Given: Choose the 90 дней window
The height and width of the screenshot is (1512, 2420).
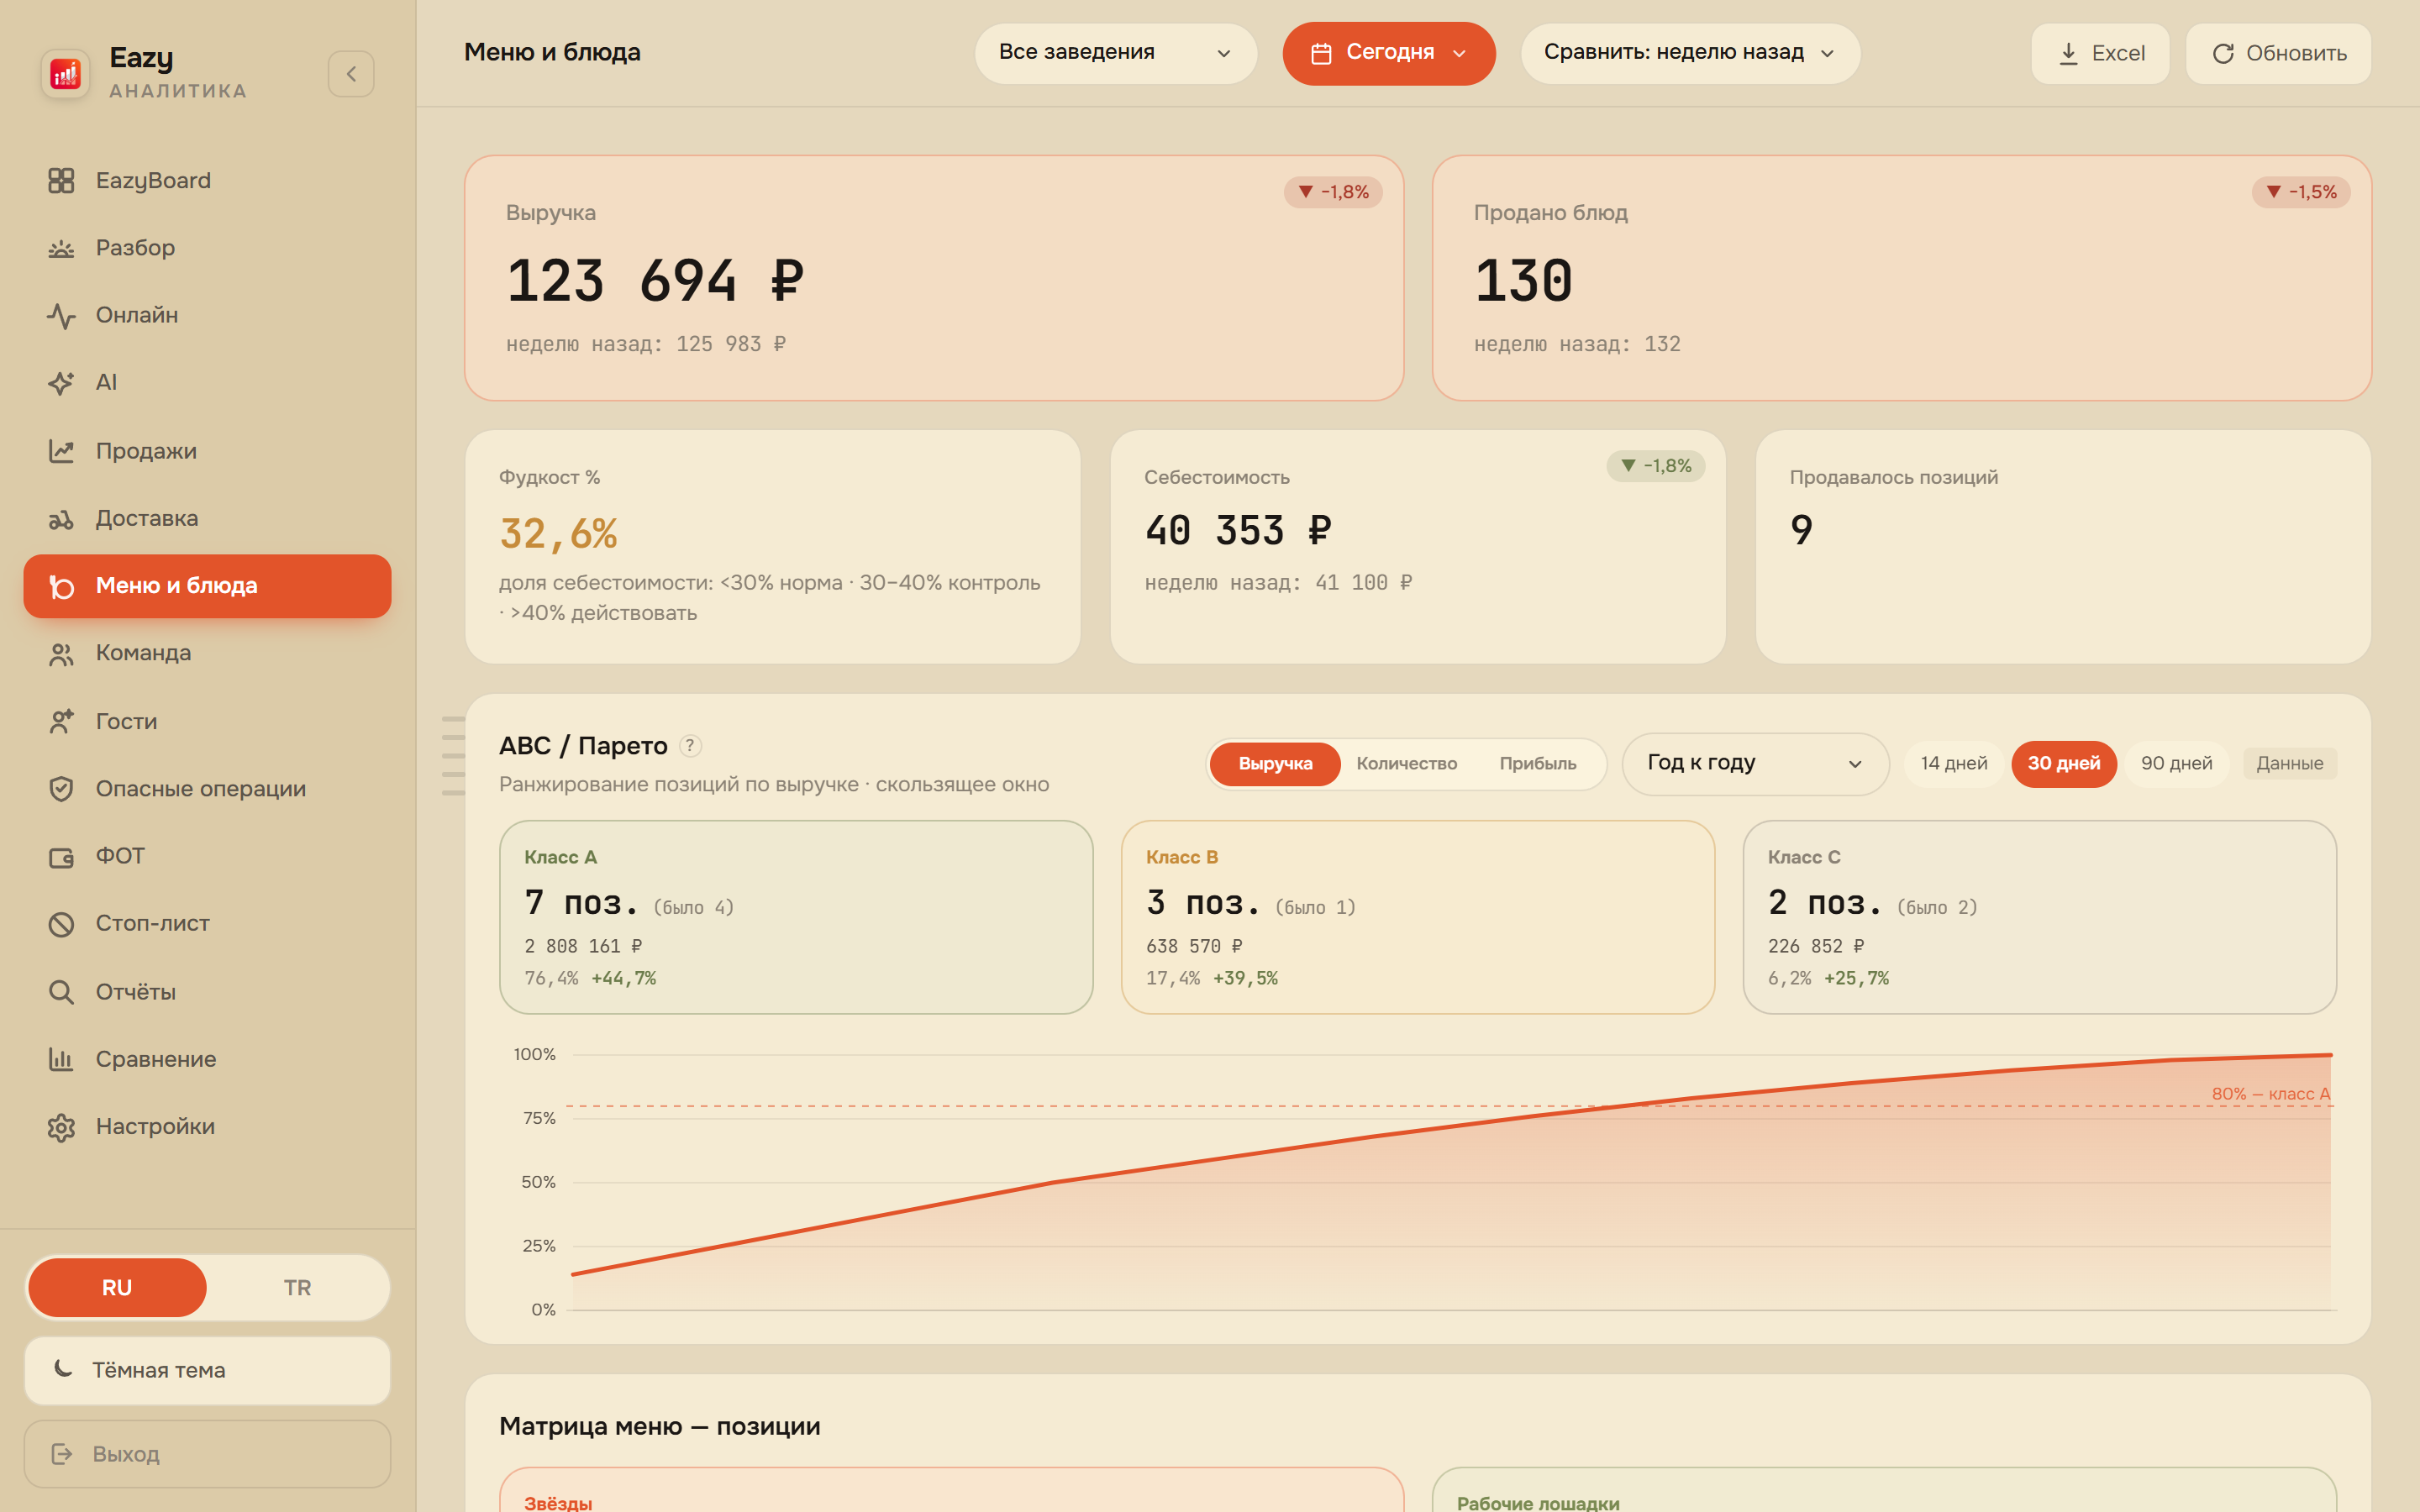Looking at the screenshot, I should pyautogui.click(x=2176, y=764).
